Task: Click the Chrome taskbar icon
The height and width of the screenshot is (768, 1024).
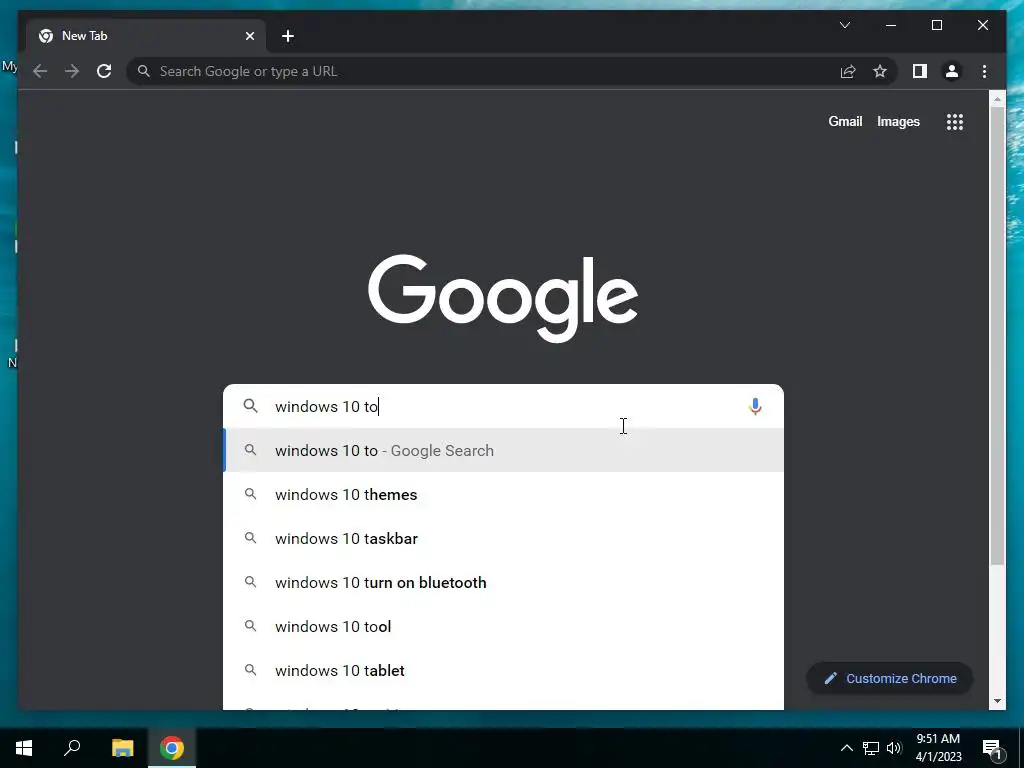Action: (x=172, y=748)
